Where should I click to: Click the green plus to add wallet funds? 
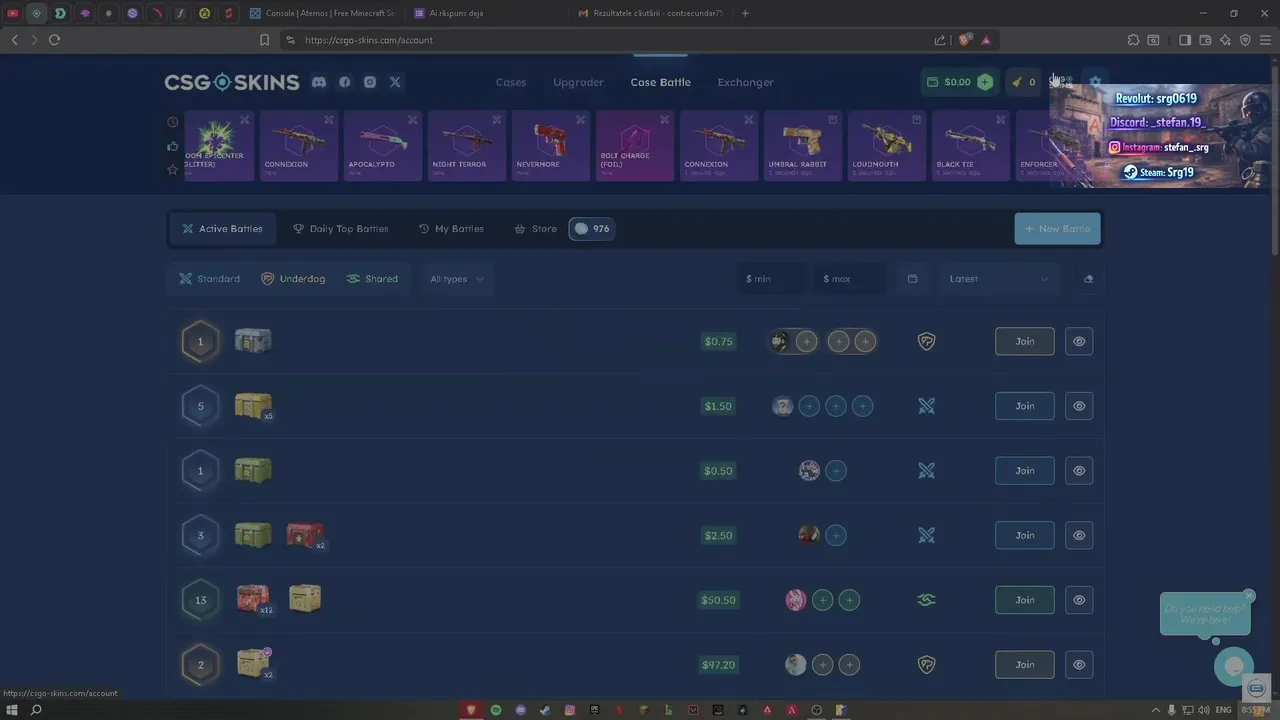pyautogui.click(x=985, y=82)
